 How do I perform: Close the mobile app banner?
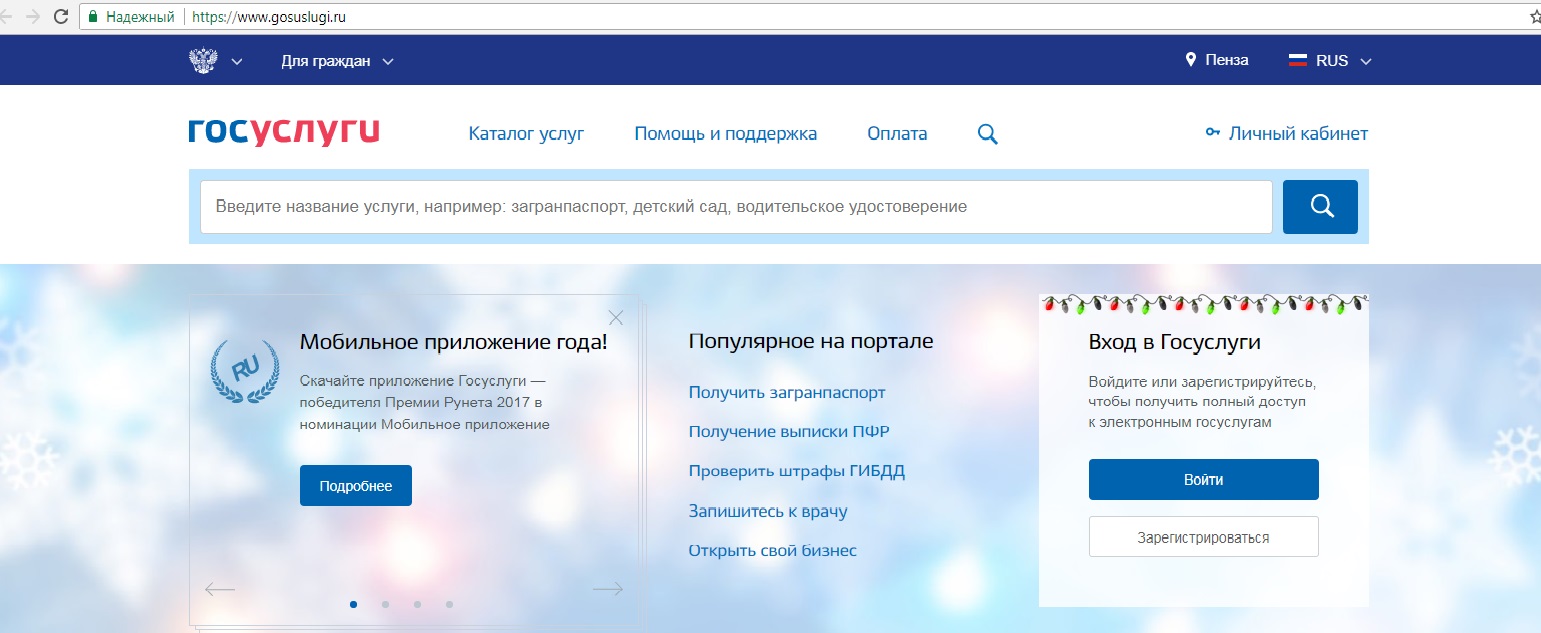[x=616, y=317]
